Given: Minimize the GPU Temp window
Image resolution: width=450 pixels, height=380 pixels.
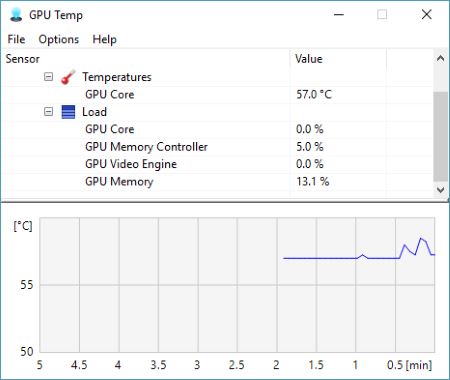Looking at the screenshot, I should point(339,15).
